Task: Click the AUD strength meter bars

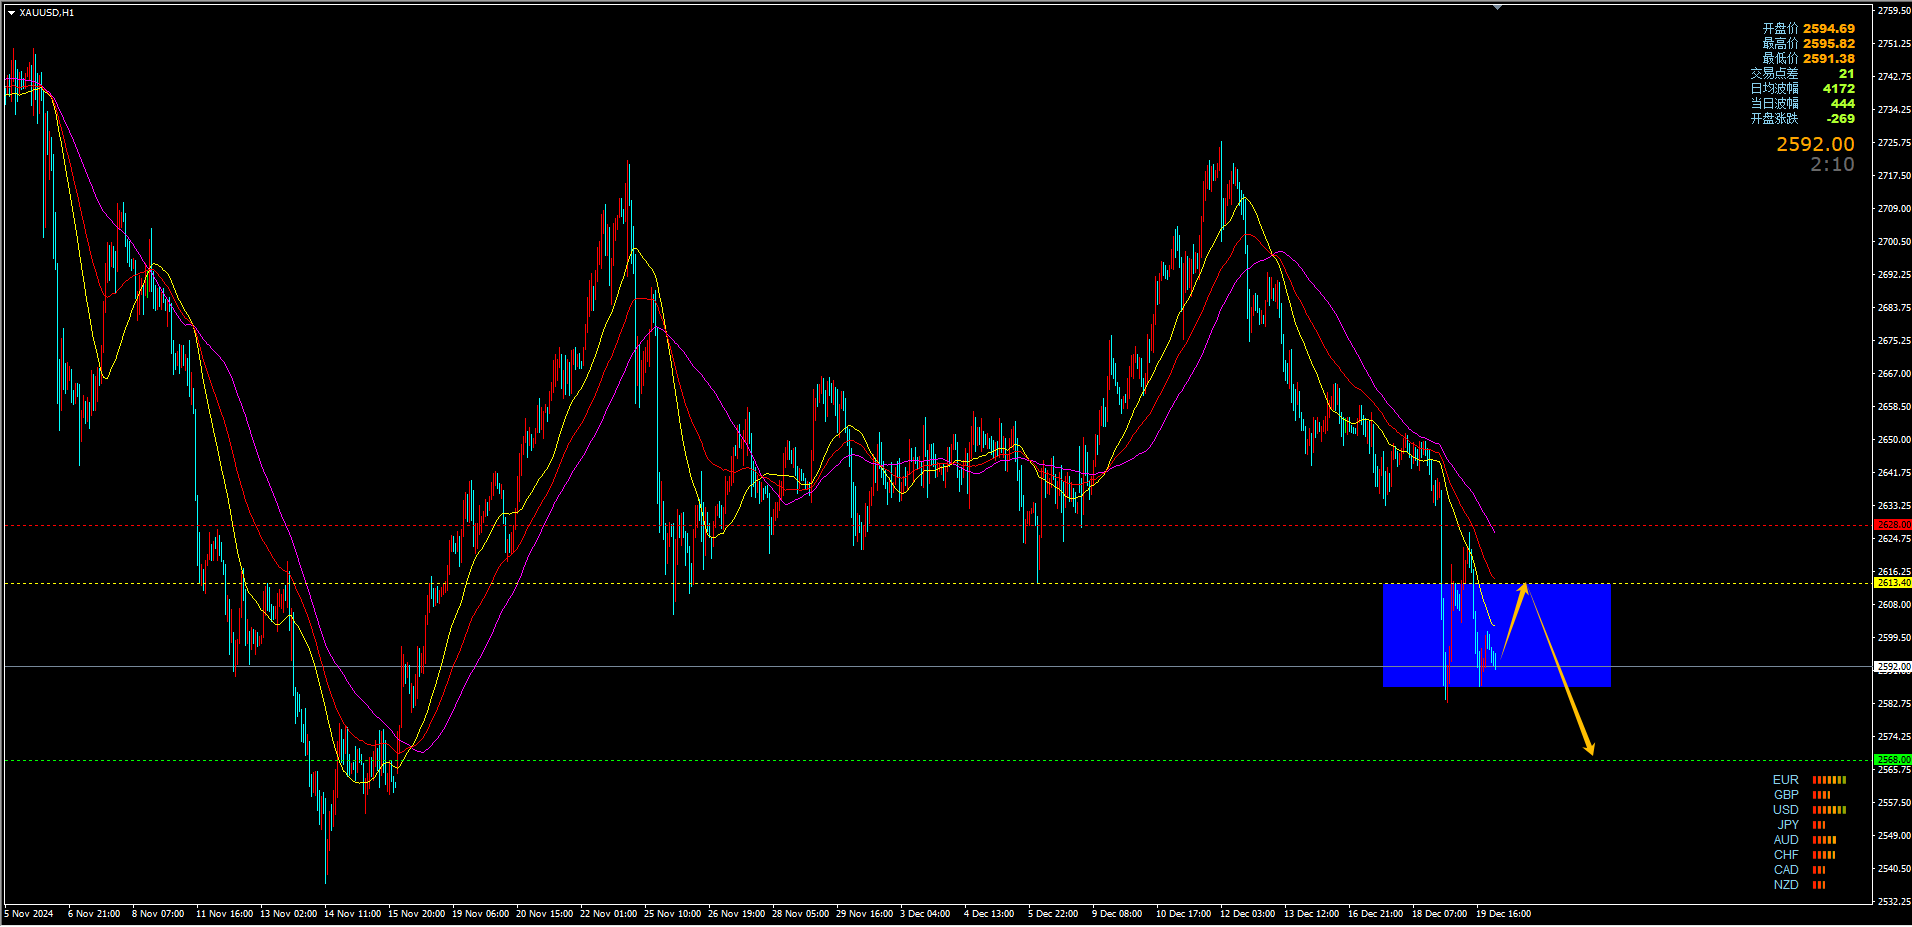Action: coord(1824,840)
